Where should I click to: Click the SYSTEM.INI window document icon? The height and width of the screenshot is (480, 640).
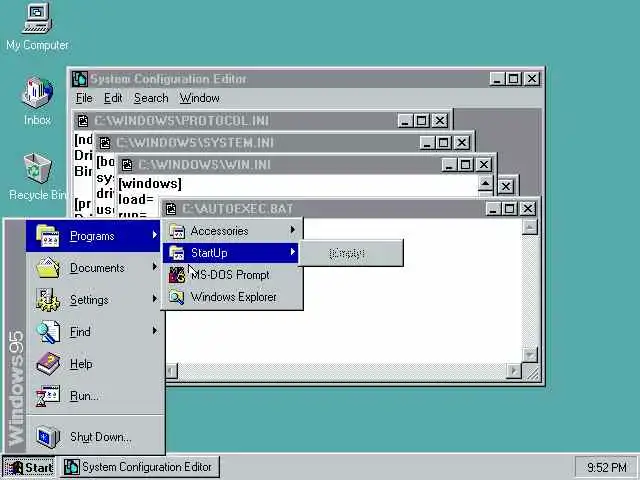click(105, 143)
